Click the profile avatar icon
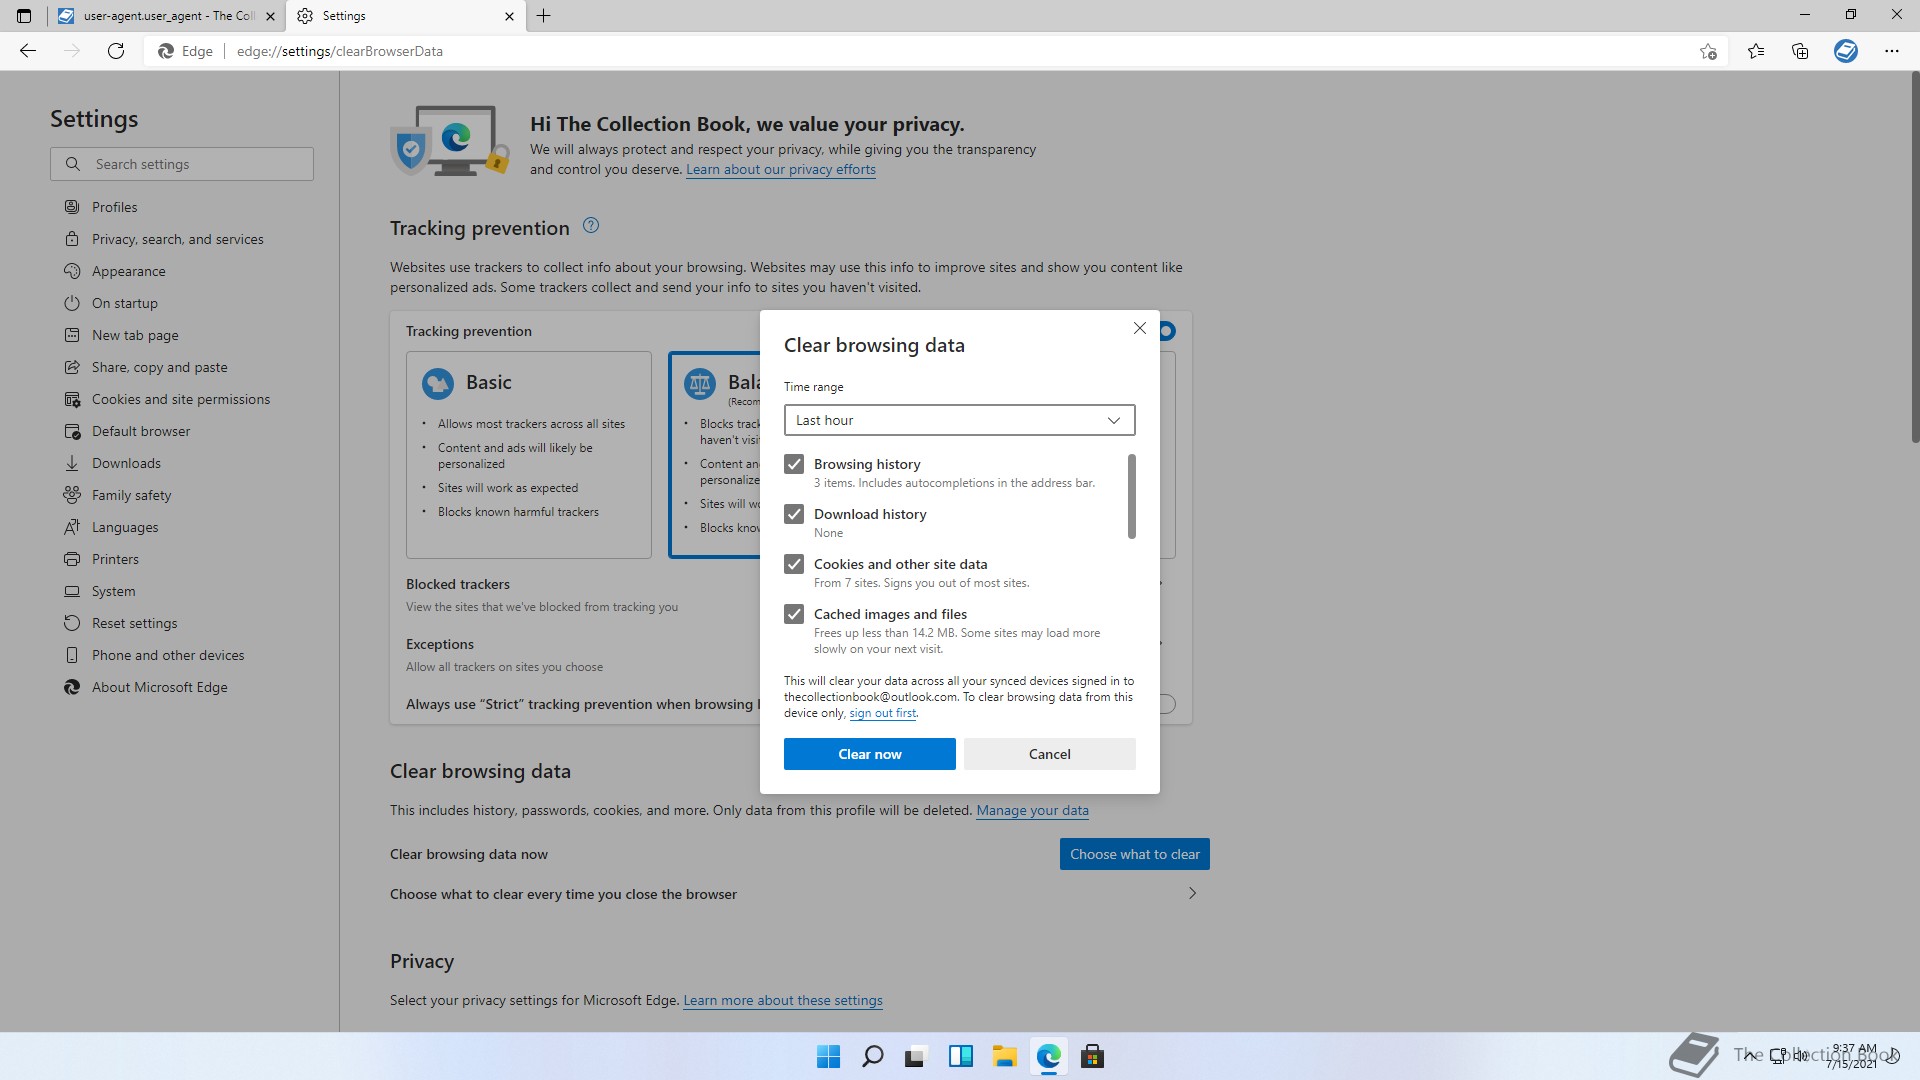The height and width of the screenshot is (1080, 1920). 1845,51
